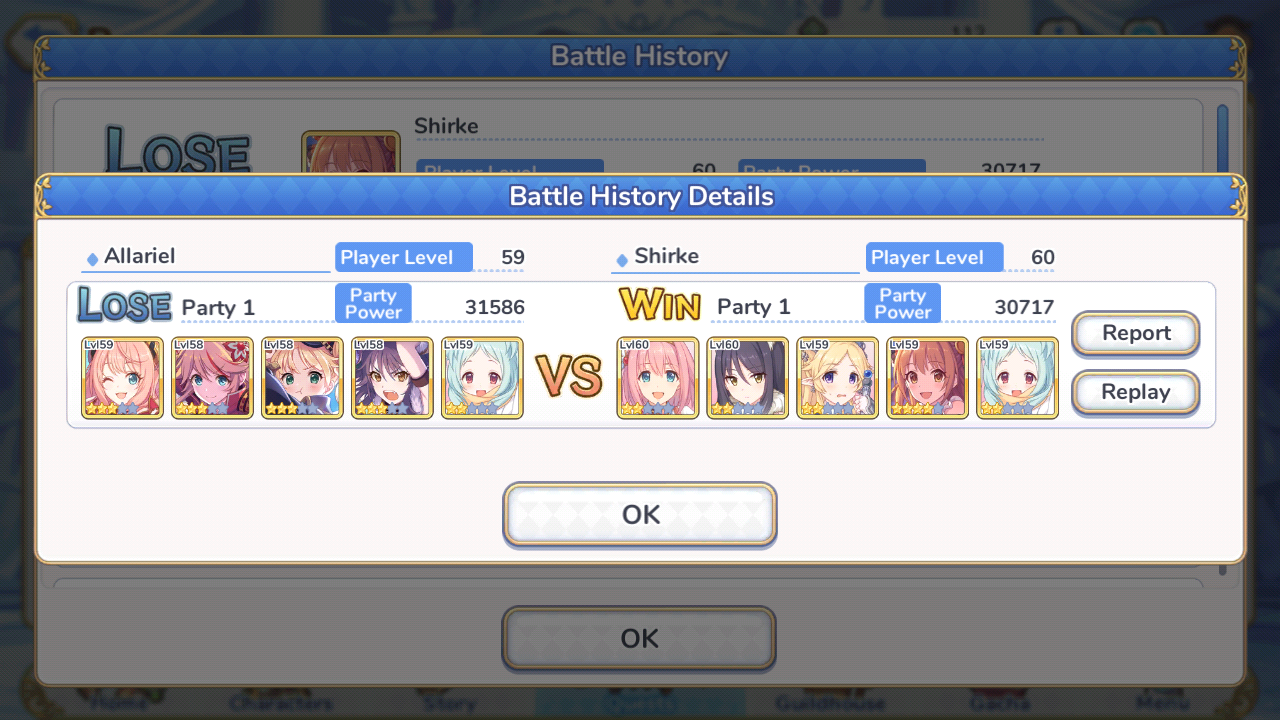
Task: Select Allariel's blonde Lvl58 character portrait
Action: pyautogui.click(x=302, y=378)
